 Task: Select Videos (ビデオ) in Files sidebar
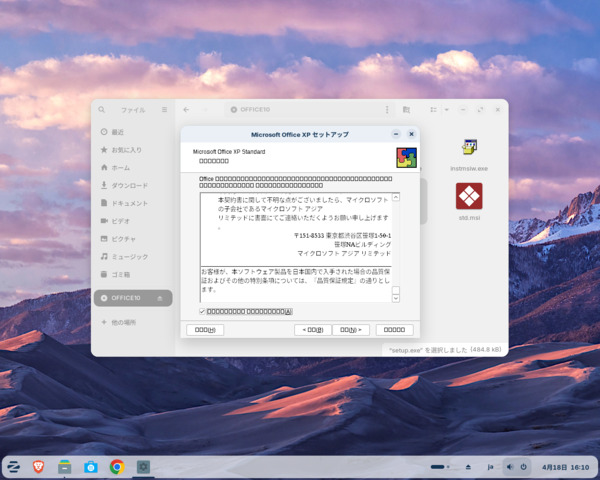[133, 221]
